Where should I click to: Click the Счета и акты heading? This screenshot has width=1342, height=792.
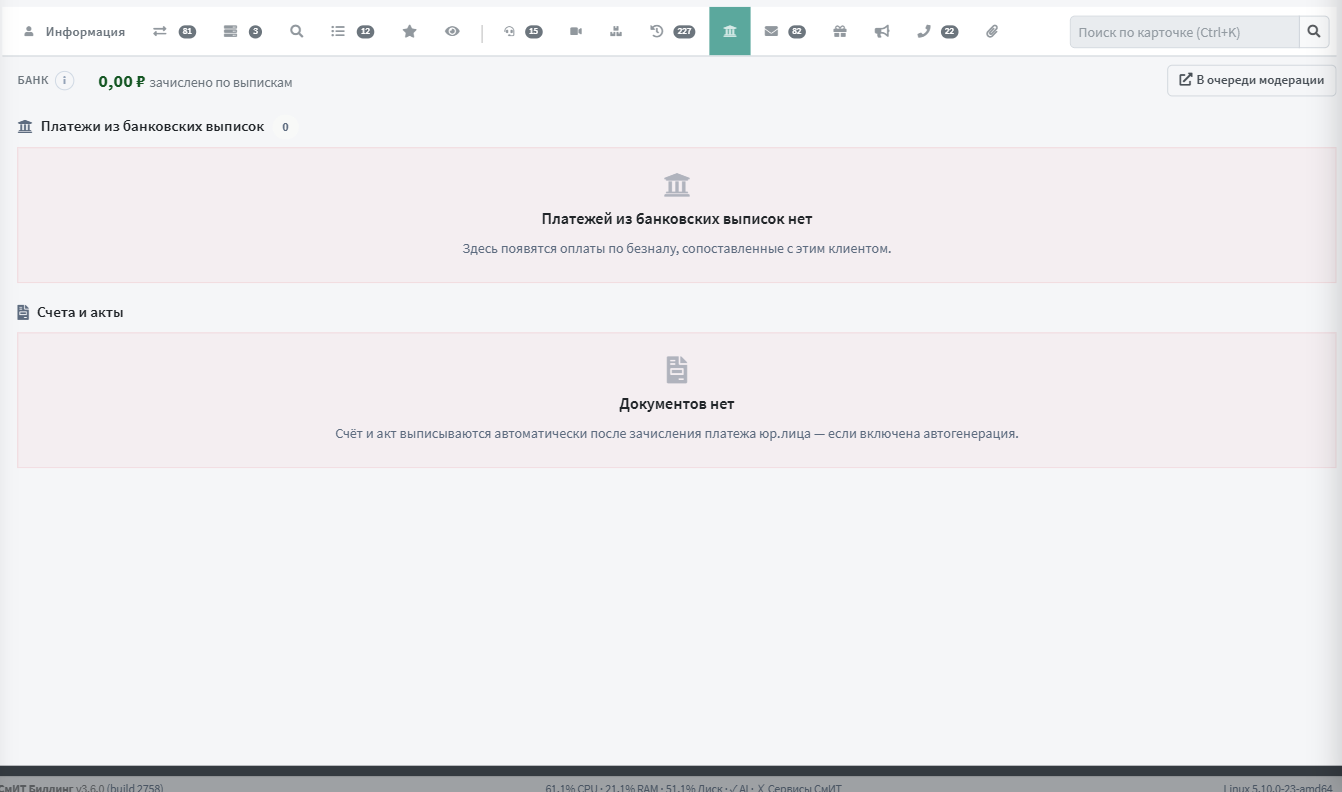[80, 312]
